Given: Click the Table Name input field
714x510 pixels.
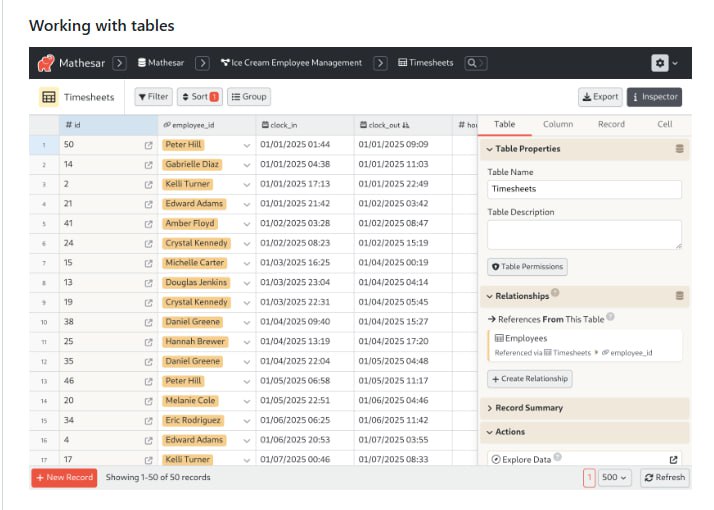Looking at the screenshot, I should [584, 189].
